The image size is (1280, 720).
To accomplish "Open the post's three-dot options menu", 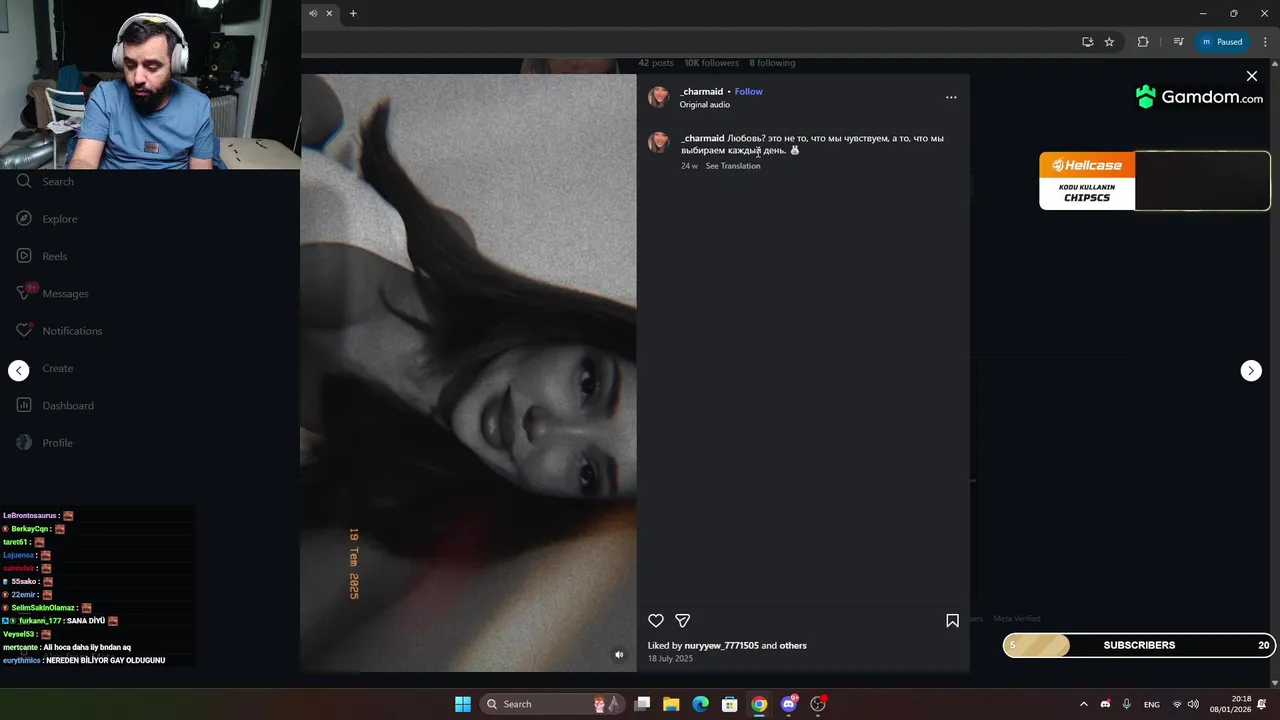I will tap(951, 97).
